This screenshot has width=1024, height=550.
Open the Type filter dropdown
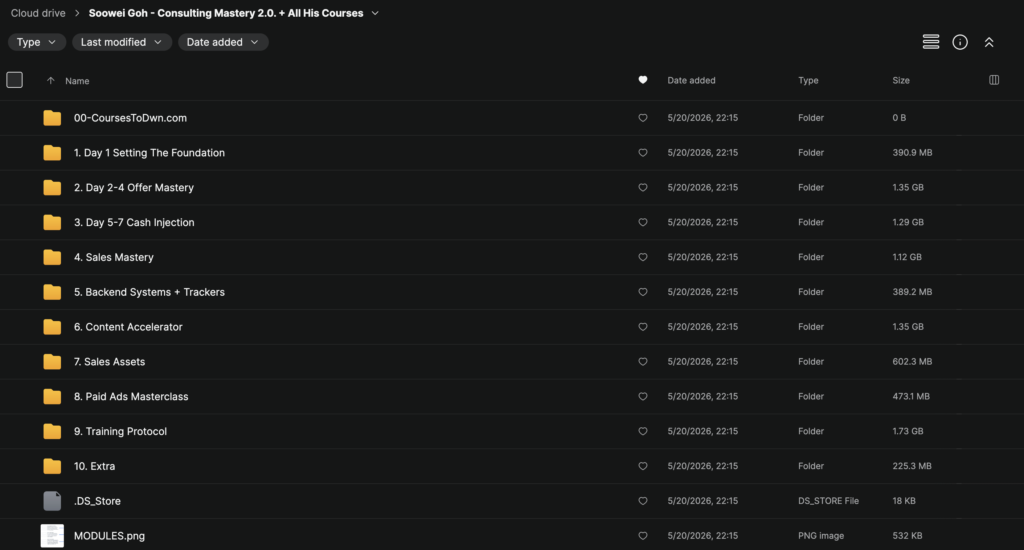[x=37, y=42]
